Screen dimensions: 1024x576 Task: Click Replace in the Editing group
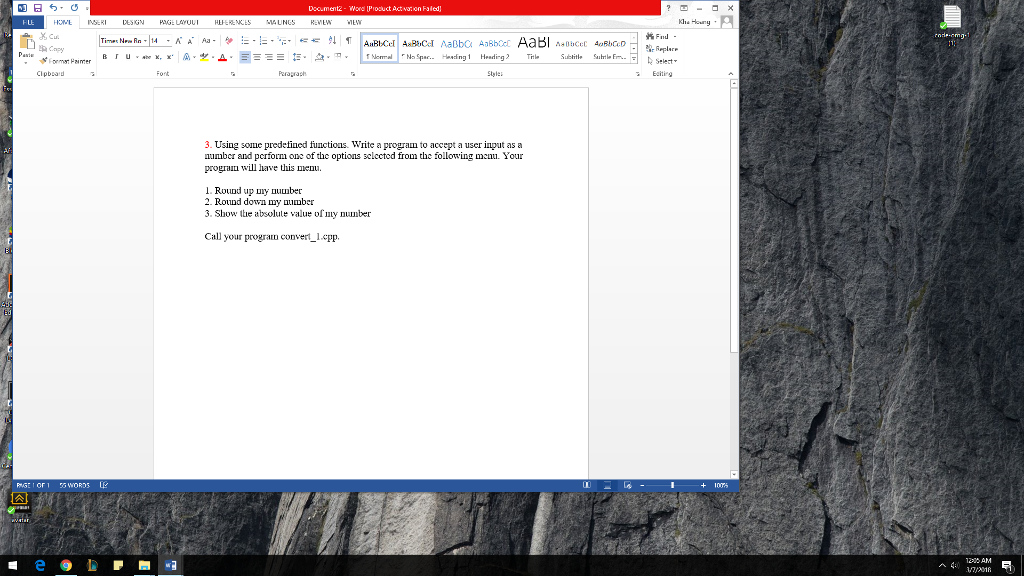pos(667,49)
